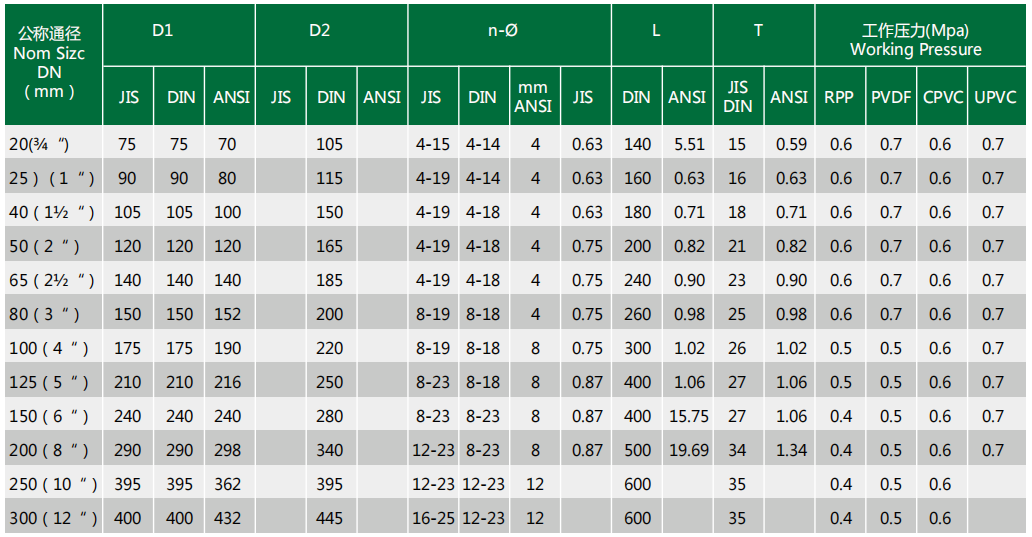Click the mm ANSI sub-header
Screen dimensions: 1032x537
533,97
